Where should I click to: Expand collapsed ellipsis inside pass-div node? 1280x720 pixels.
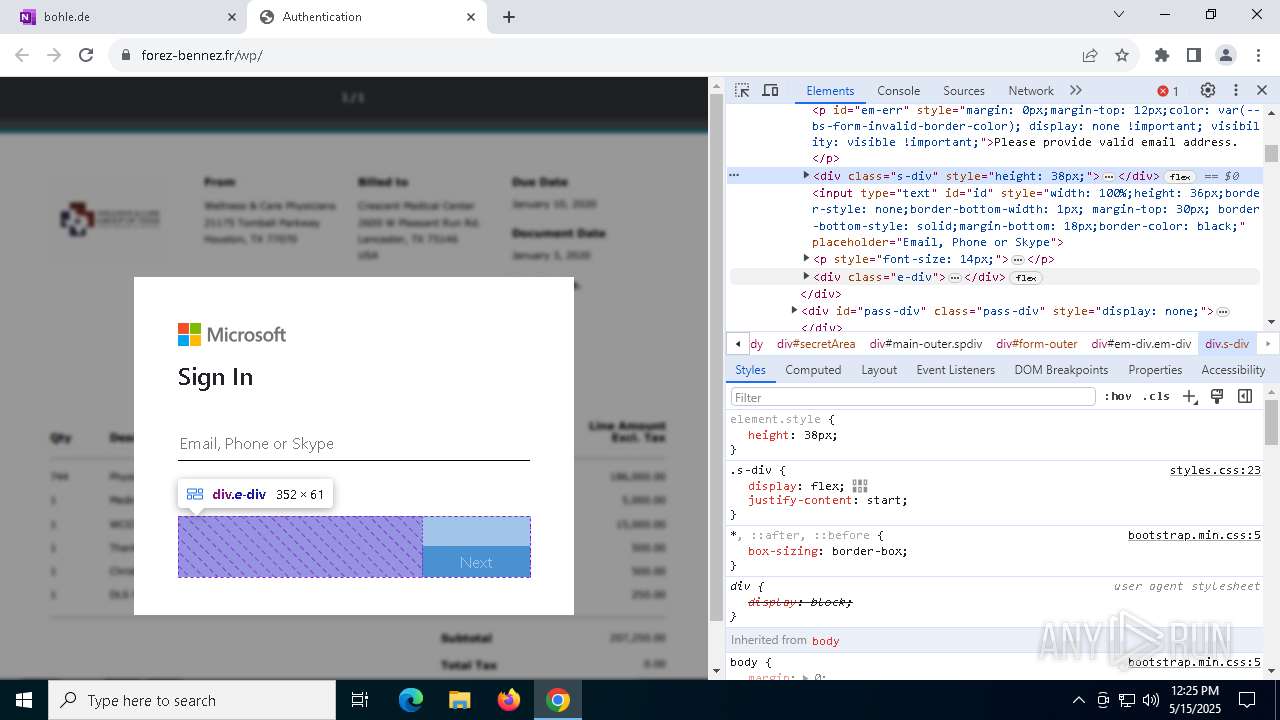coord(1223,312)
